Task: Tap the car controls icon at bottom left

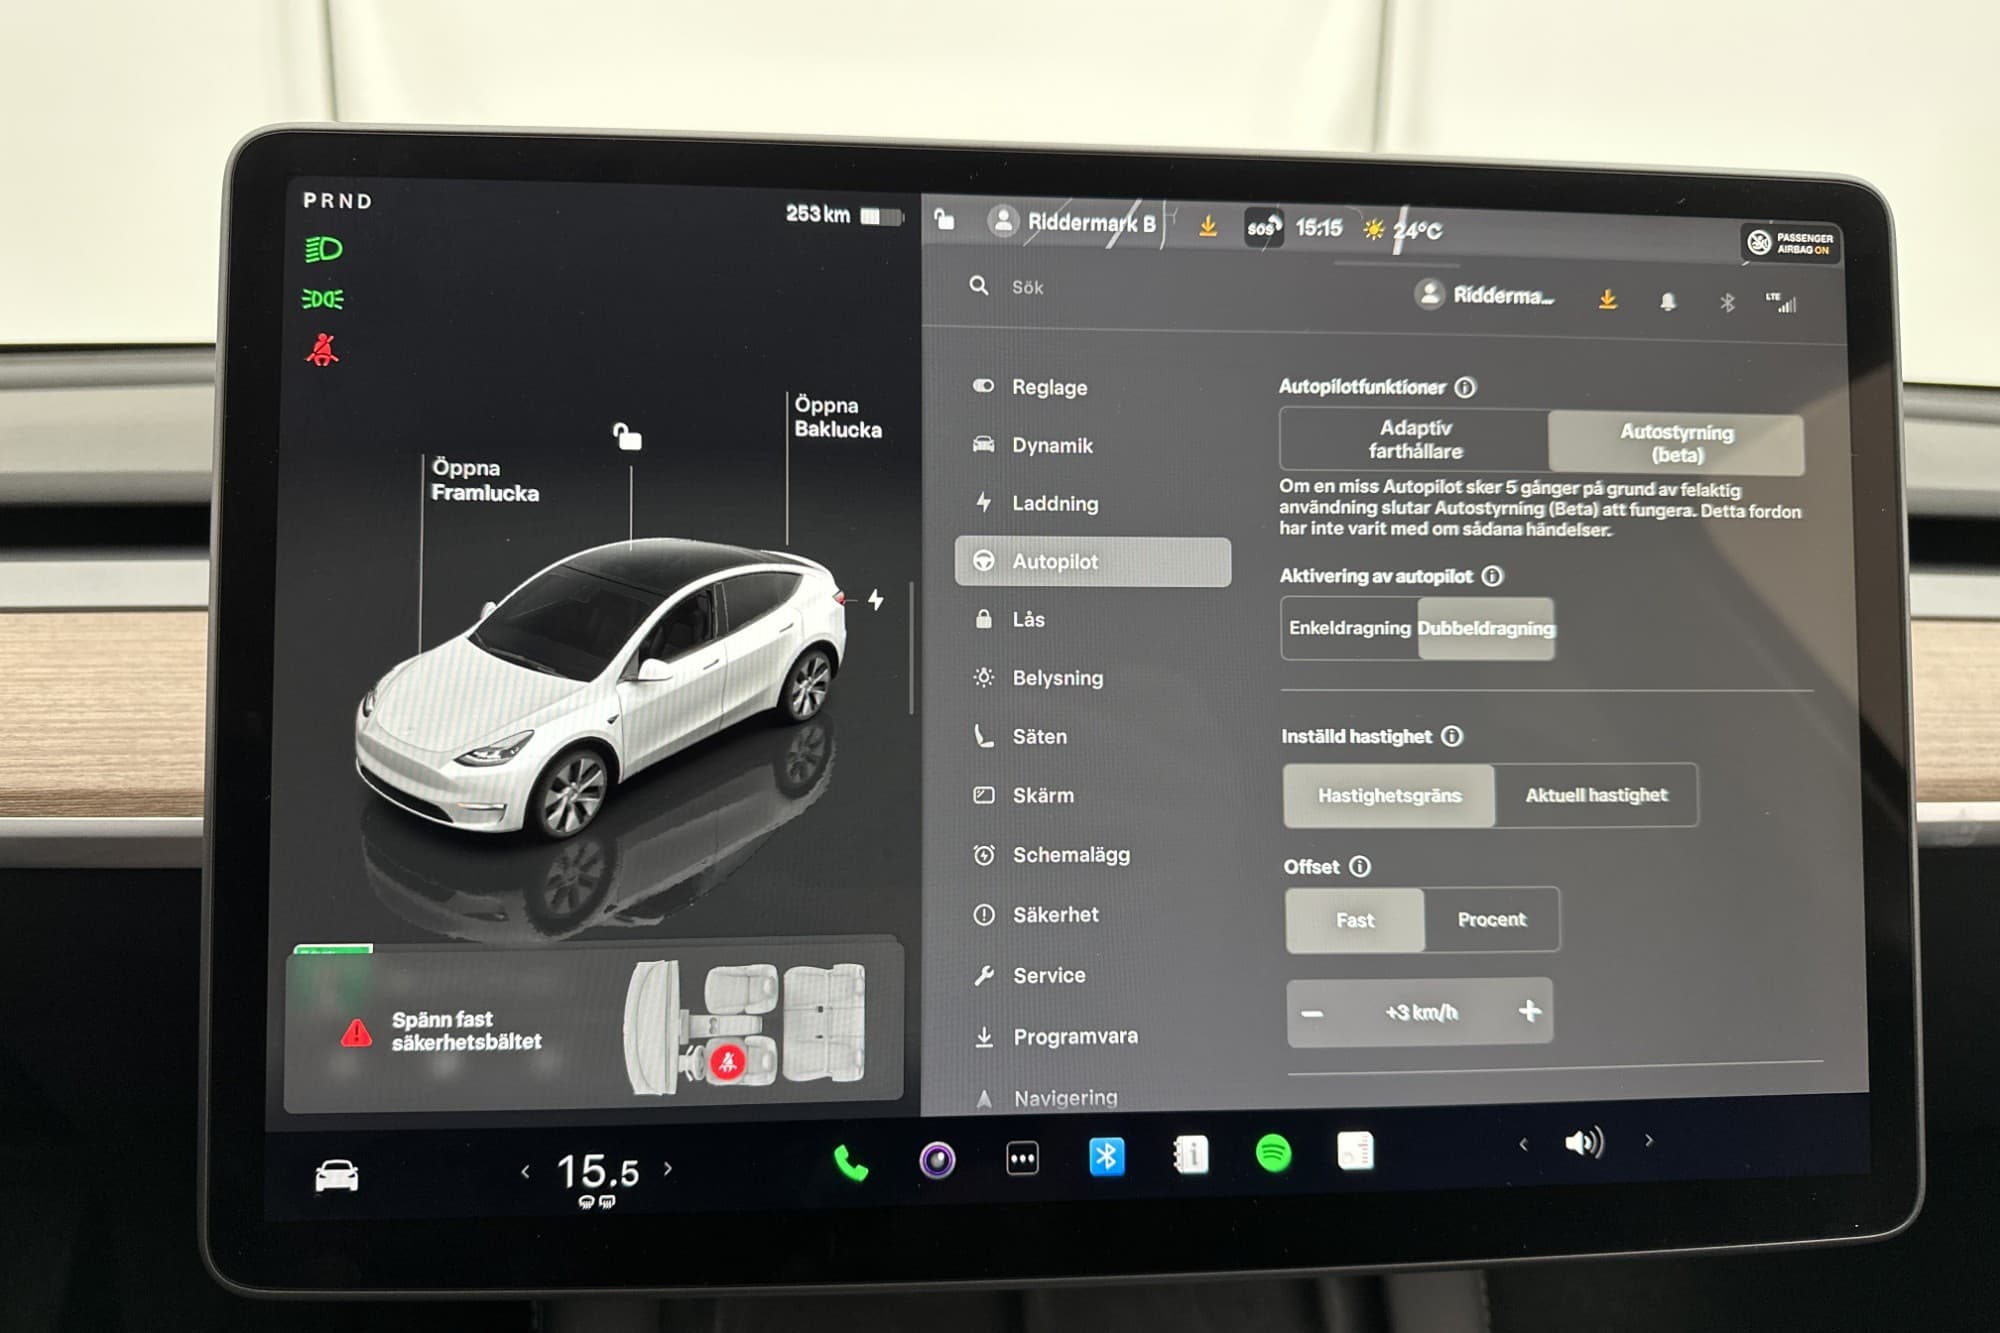Action: (336, 1175)
